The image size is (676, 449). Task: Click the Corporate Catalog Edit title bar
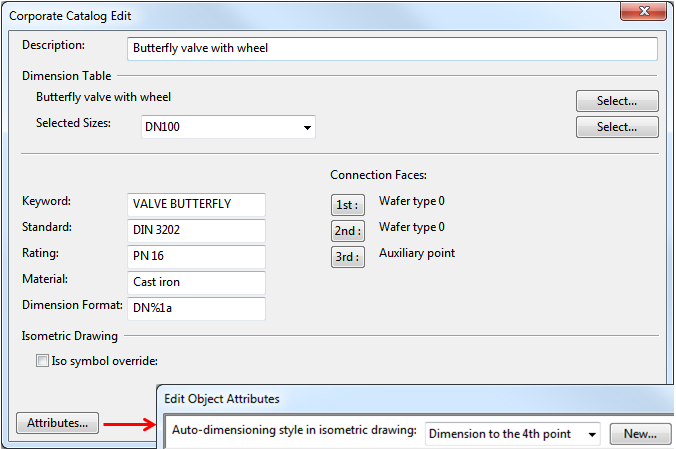coord(300,15)
